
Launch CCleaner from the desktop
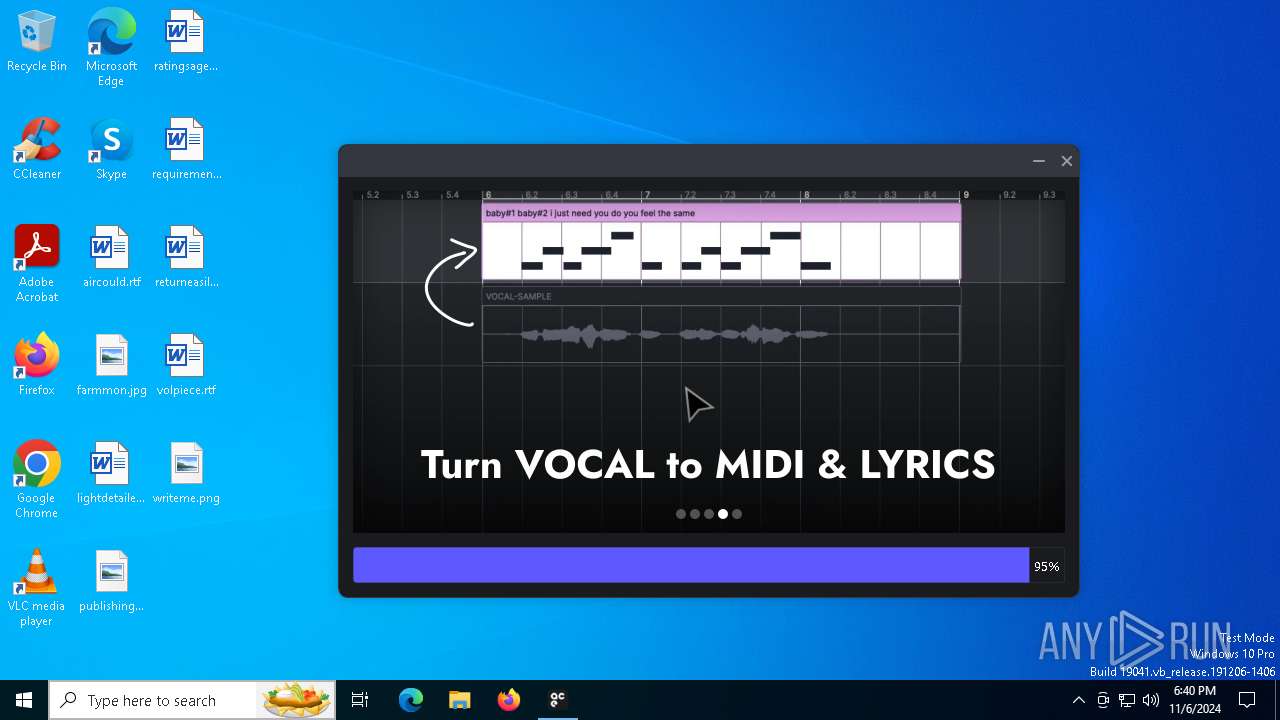tap(37, 150)
